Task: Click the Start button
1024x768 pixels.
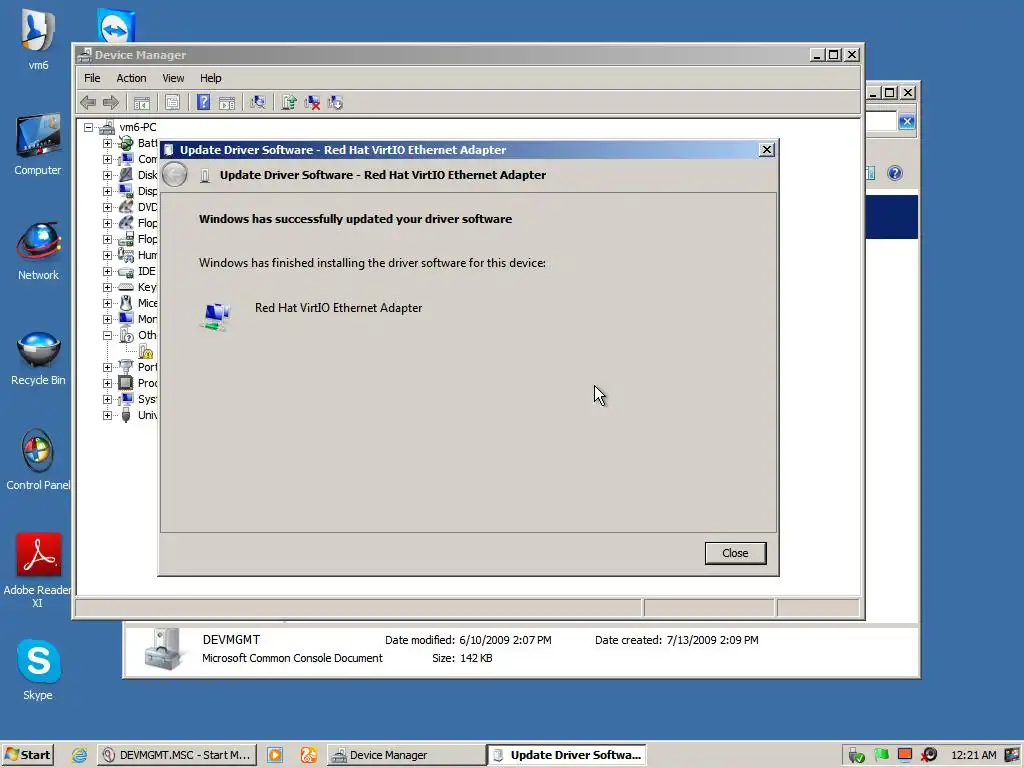Action: (x=27, y=755)
